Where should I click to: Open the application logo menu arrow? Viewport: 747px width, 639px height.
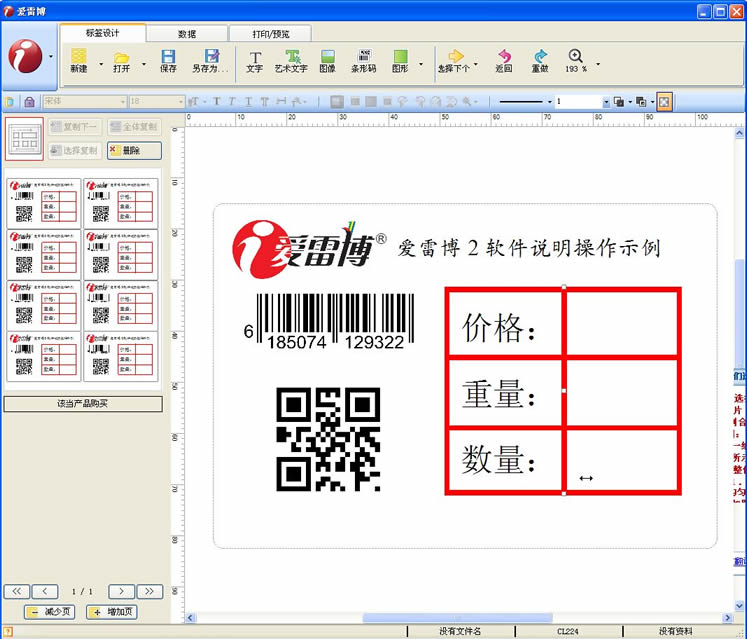pyautogui.click(x=51, y=57)
